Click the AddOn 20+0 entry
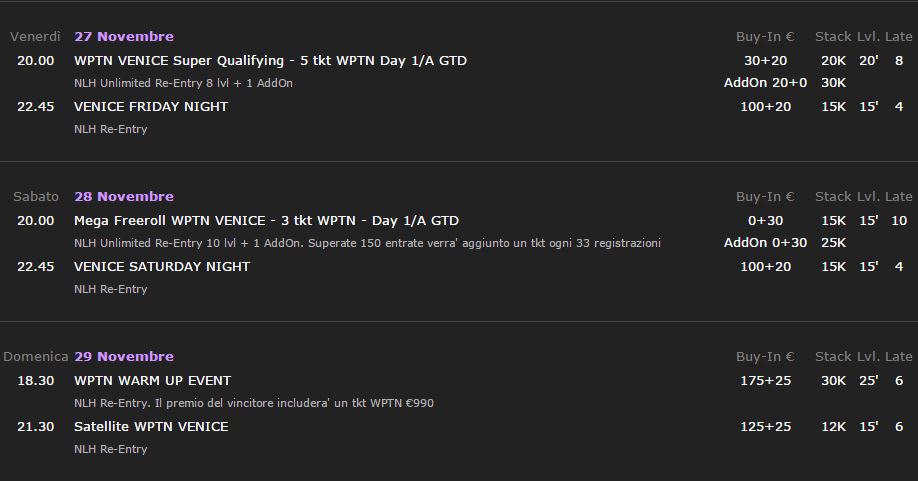Viewport: 918px width, 481px height. [x=765, y=83]
